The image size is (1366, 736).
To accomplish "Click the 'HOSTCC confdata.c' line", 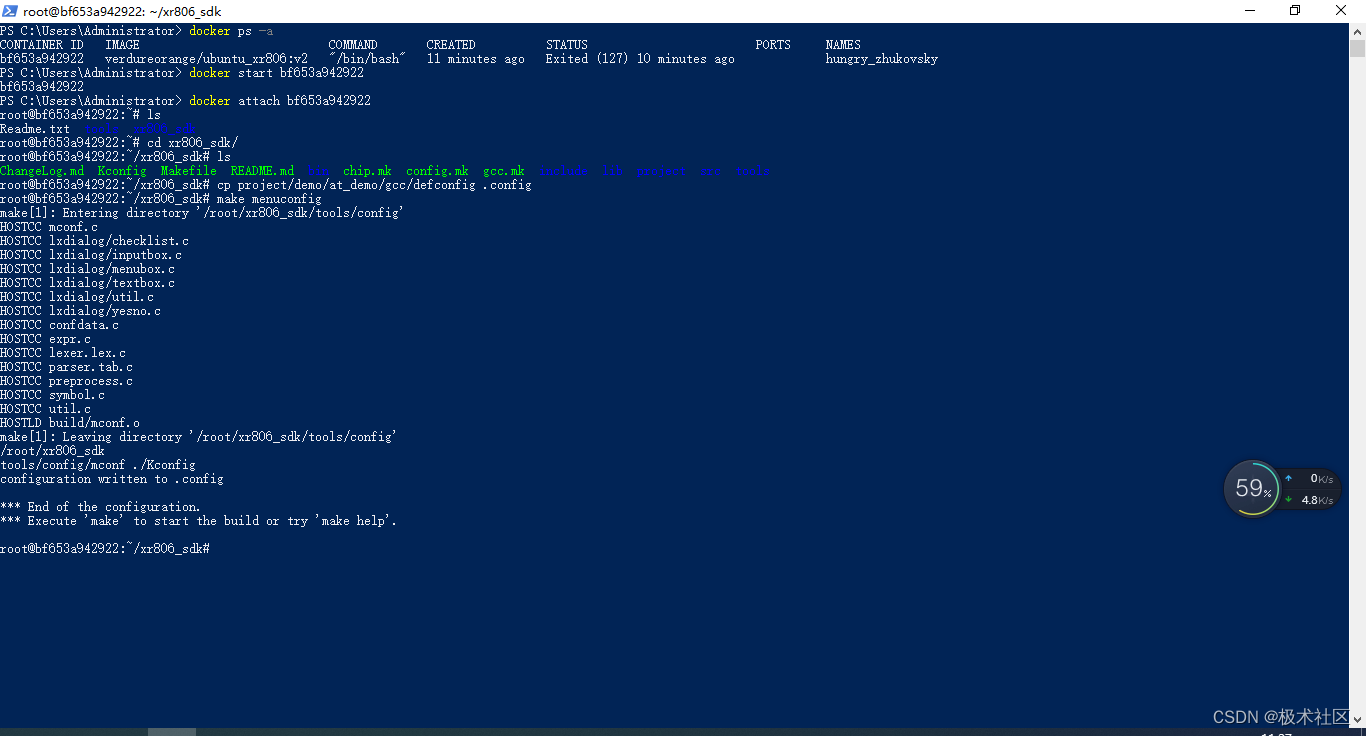I will pyautogui.click(x=59, y=325).
